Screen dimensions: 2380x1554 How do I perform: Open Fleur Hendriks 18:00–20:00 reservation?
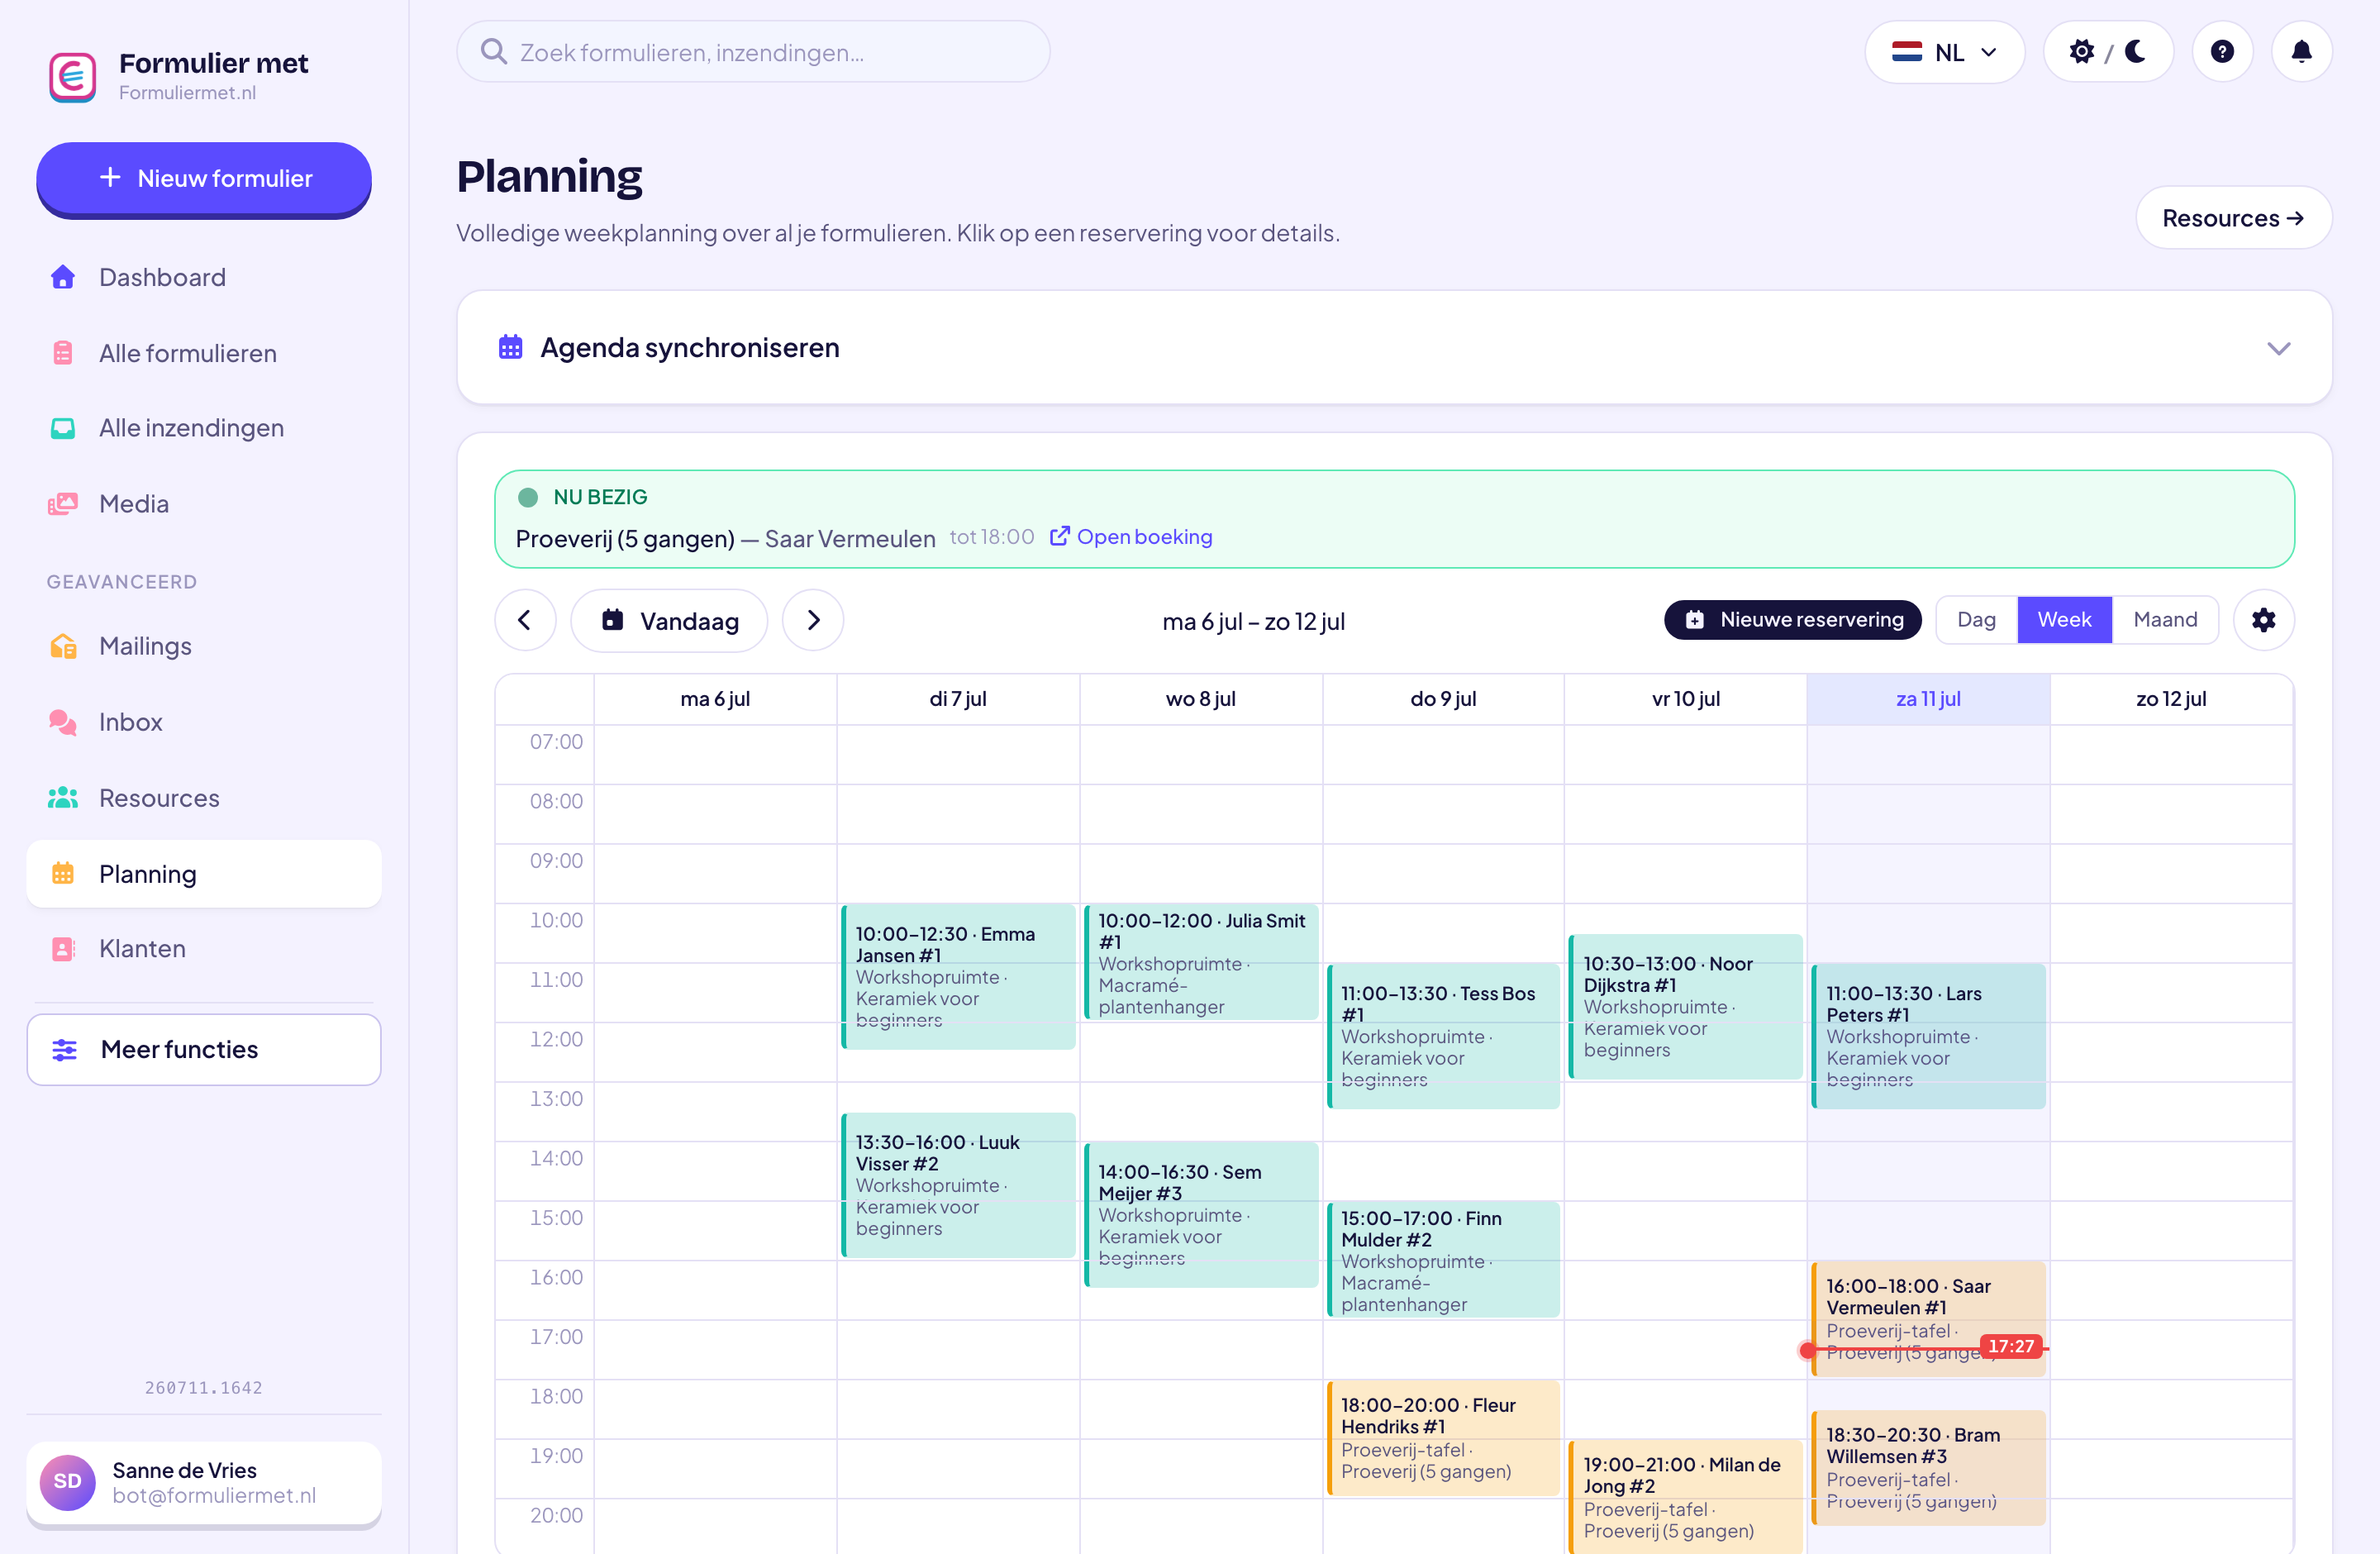1443,1438
